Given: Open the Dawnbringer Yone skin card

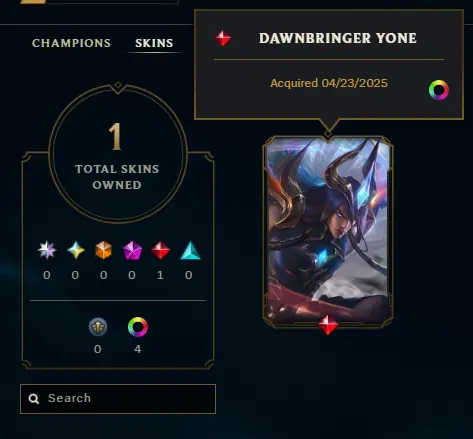Looking at the screenshot, I should coord(328,231).
